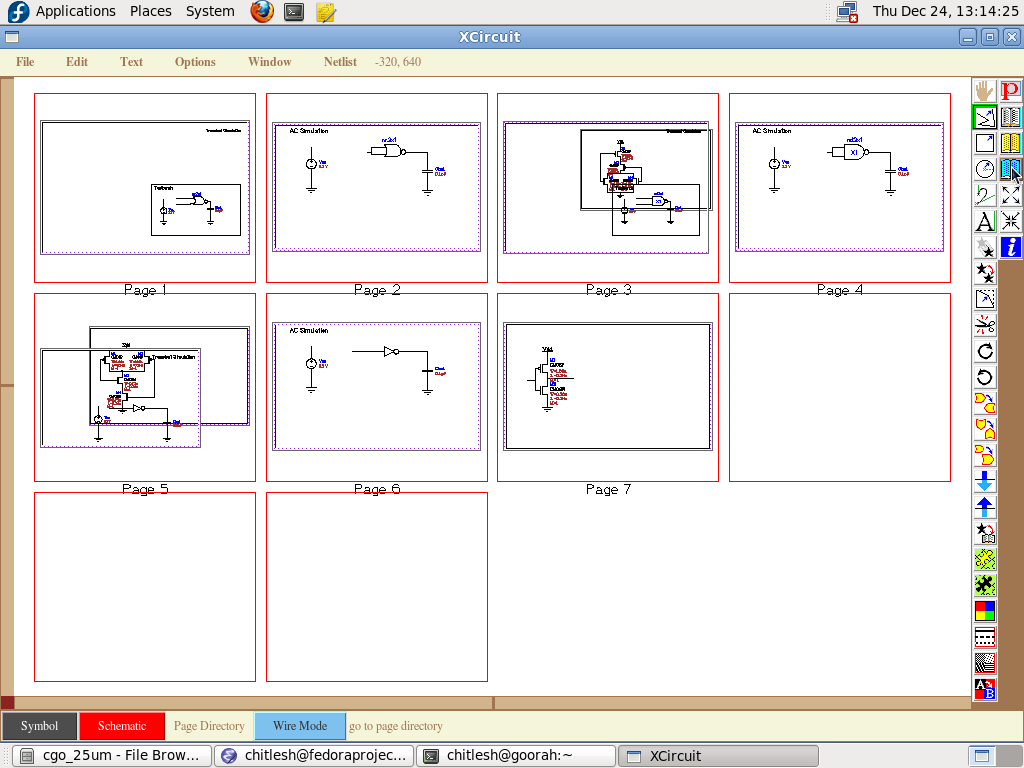Screen dimensions: 1024x768
Task: Open the File menu
Action: [25, 62]
